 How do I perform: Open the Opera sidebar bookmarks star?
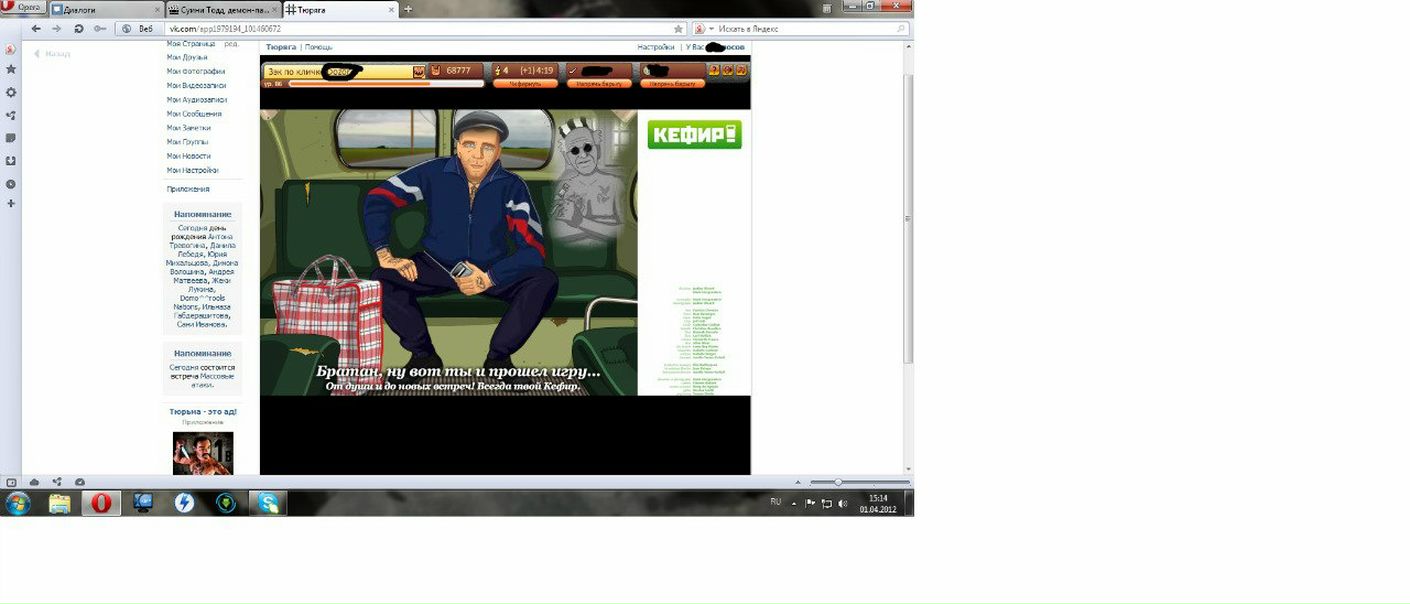pyautogui.click(x=11, y=69)
